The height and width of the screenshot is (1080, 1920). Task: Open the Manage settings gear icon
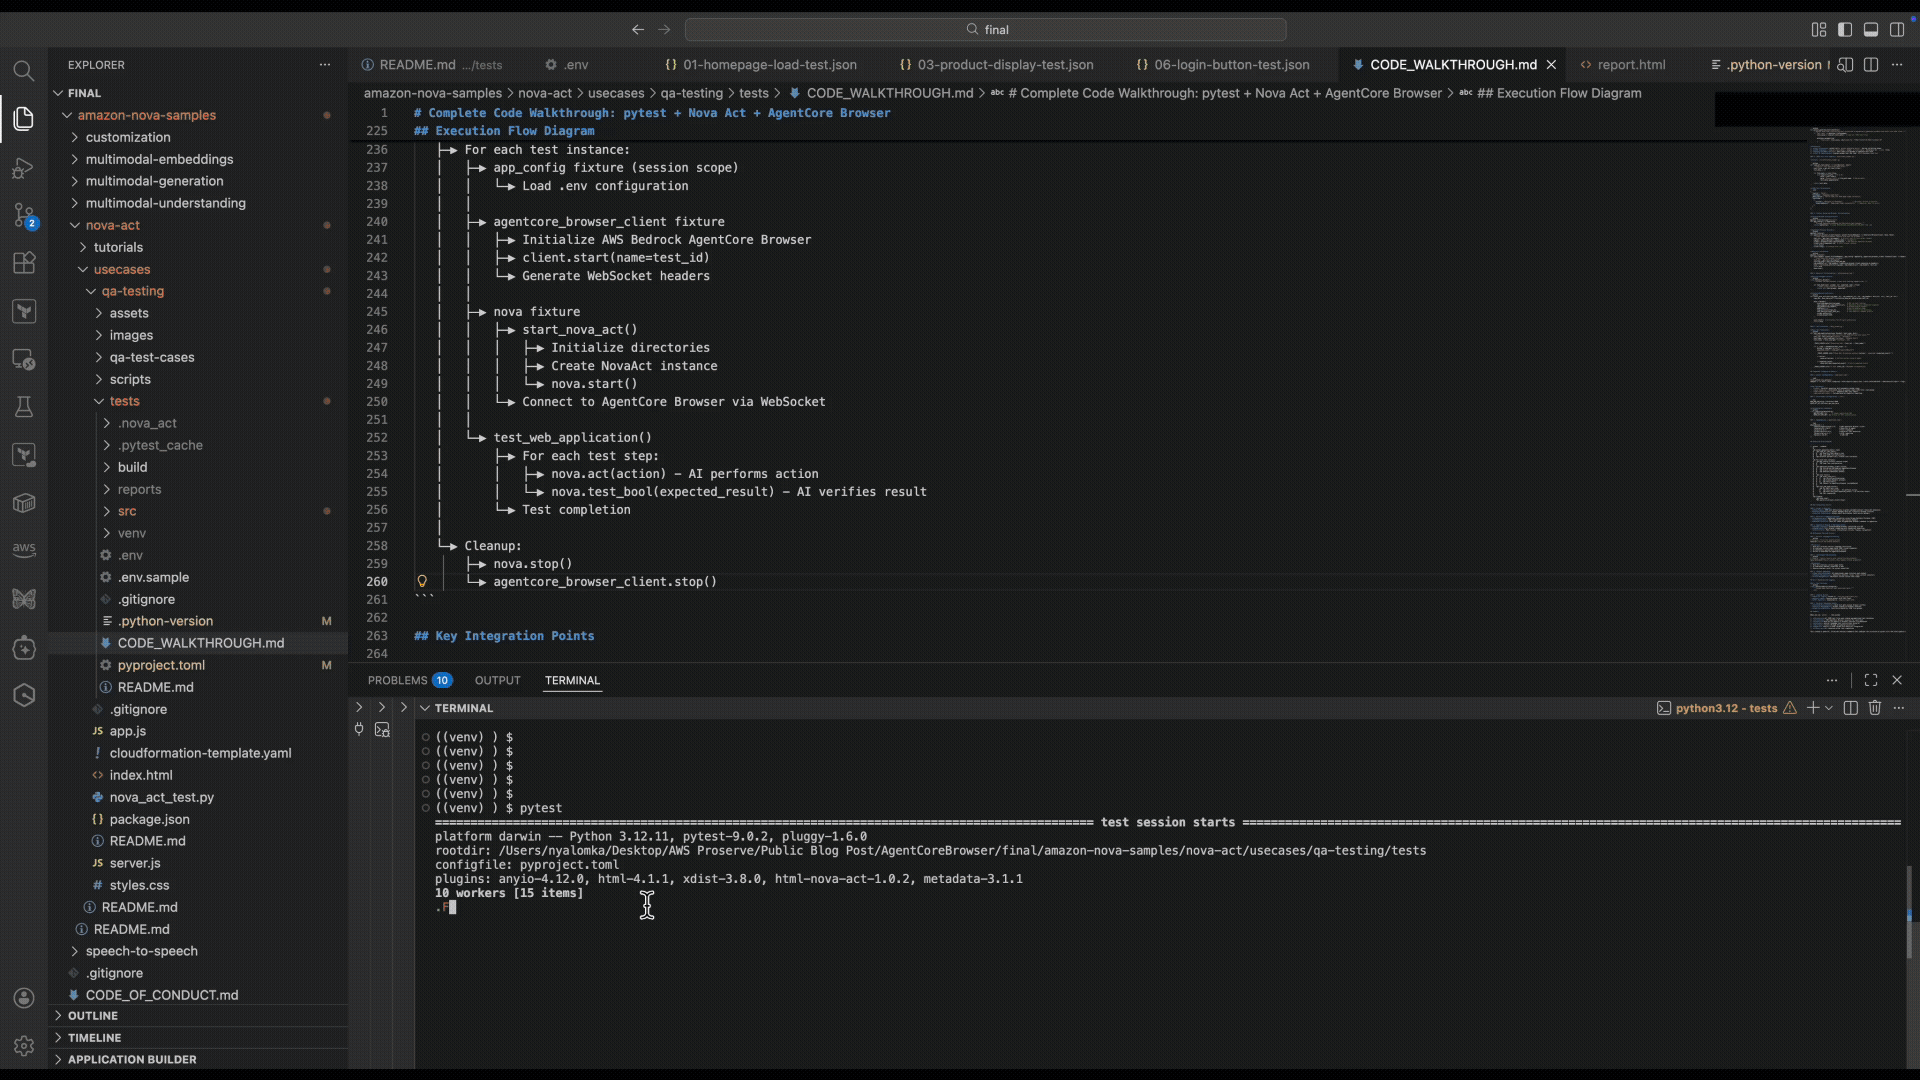tap(24, 1046)
